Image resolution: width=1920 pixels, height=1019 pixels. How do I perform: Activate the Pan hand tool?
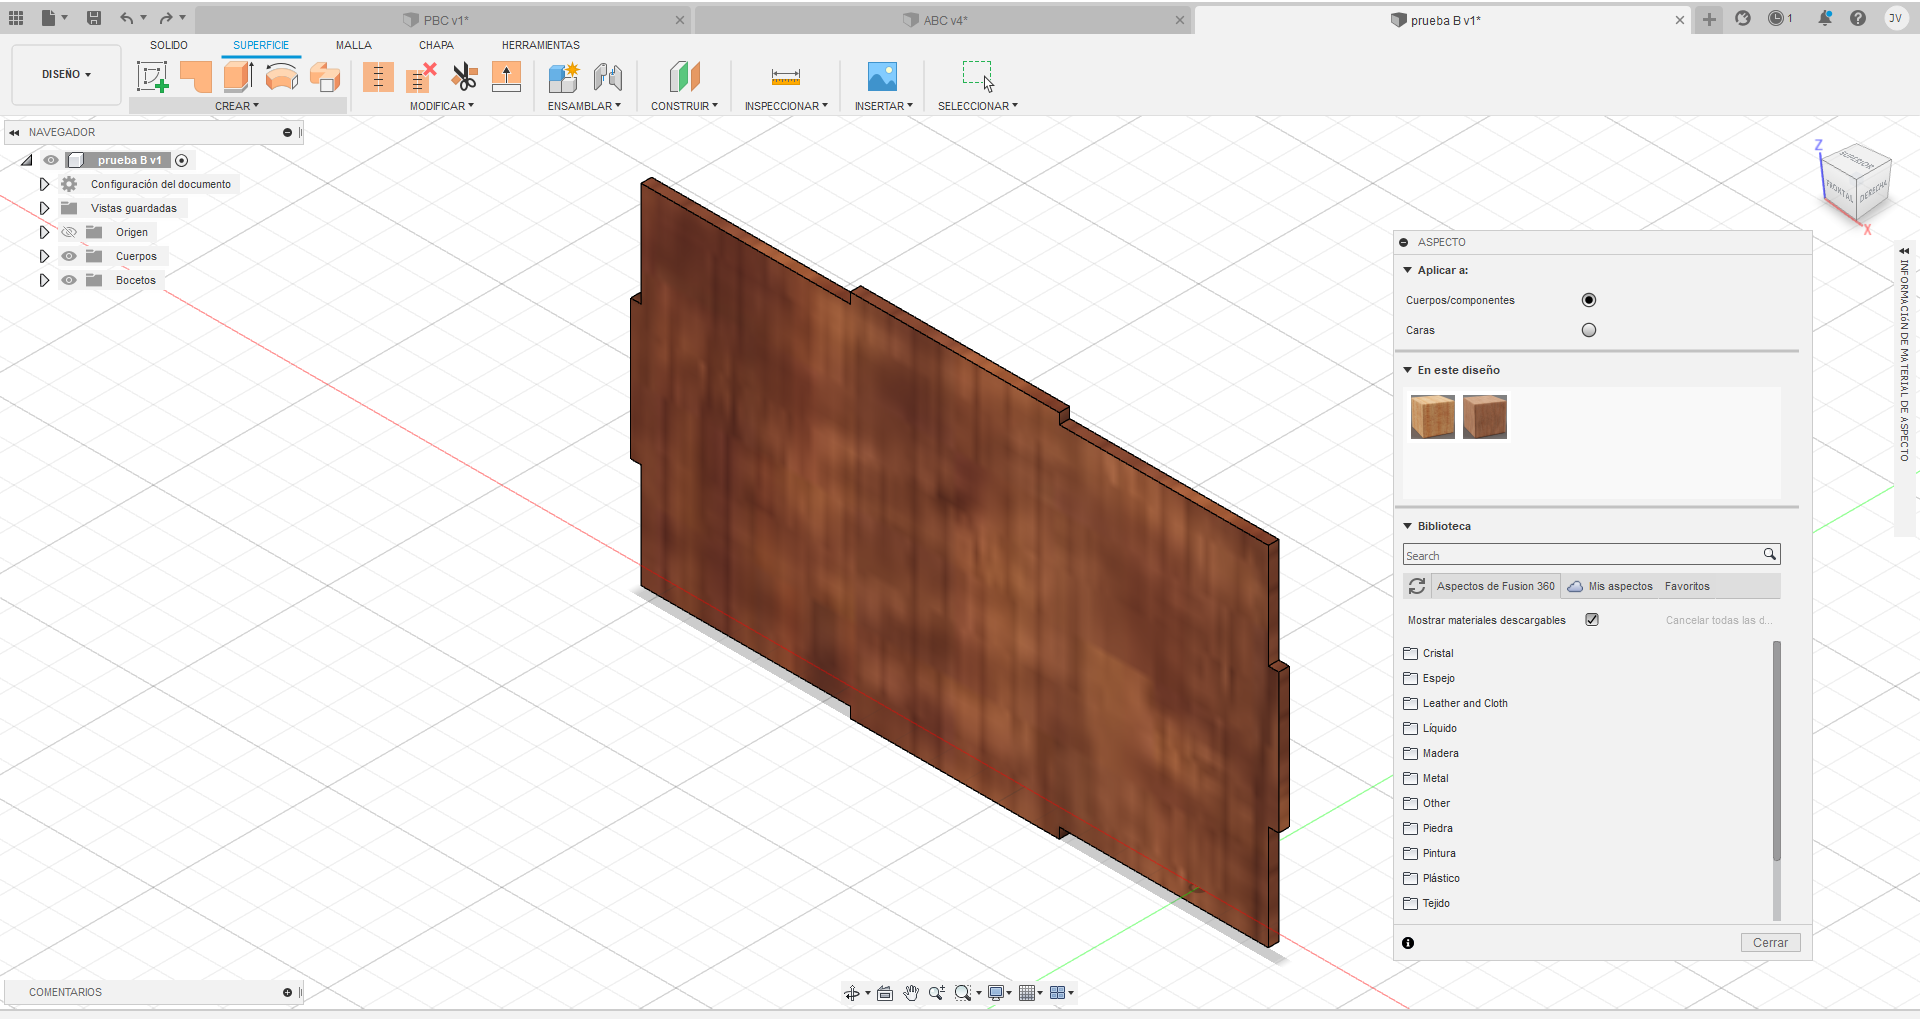[x=911, y=993]
